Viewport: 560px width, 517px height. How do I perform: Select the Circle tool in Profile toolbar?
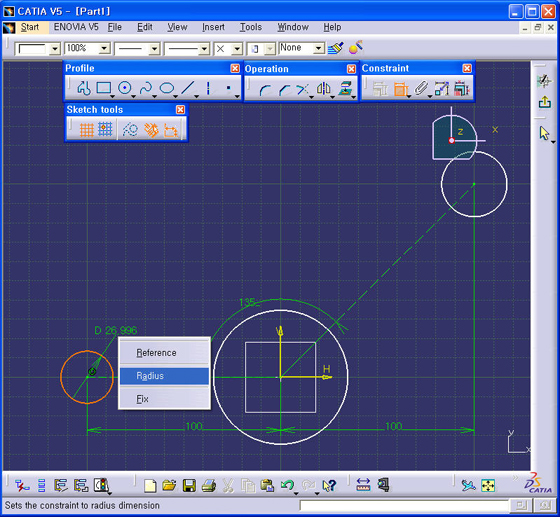pyautogui.click(x=125, y=88)
